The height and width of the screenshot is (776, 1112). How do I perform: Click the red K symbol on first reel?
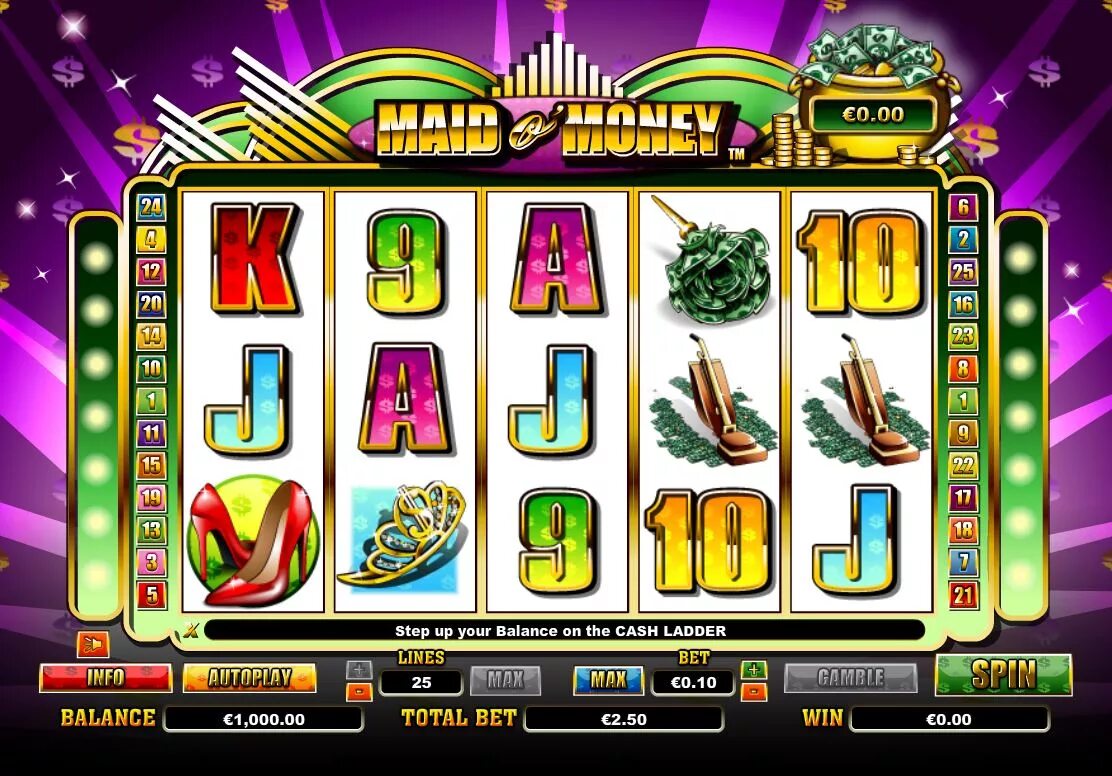pos(253,258)
